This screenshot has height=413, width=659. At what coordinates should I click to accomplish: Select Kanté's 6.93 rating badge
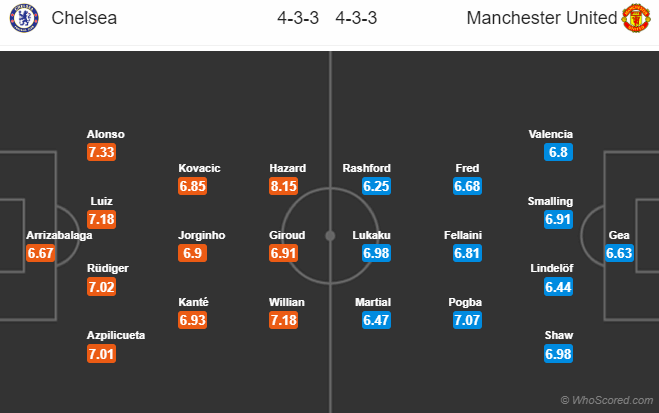pos(192,320)
